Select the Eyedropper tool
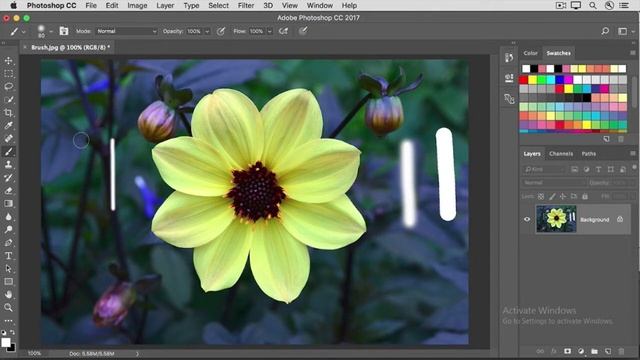 [x=9, y=126]
